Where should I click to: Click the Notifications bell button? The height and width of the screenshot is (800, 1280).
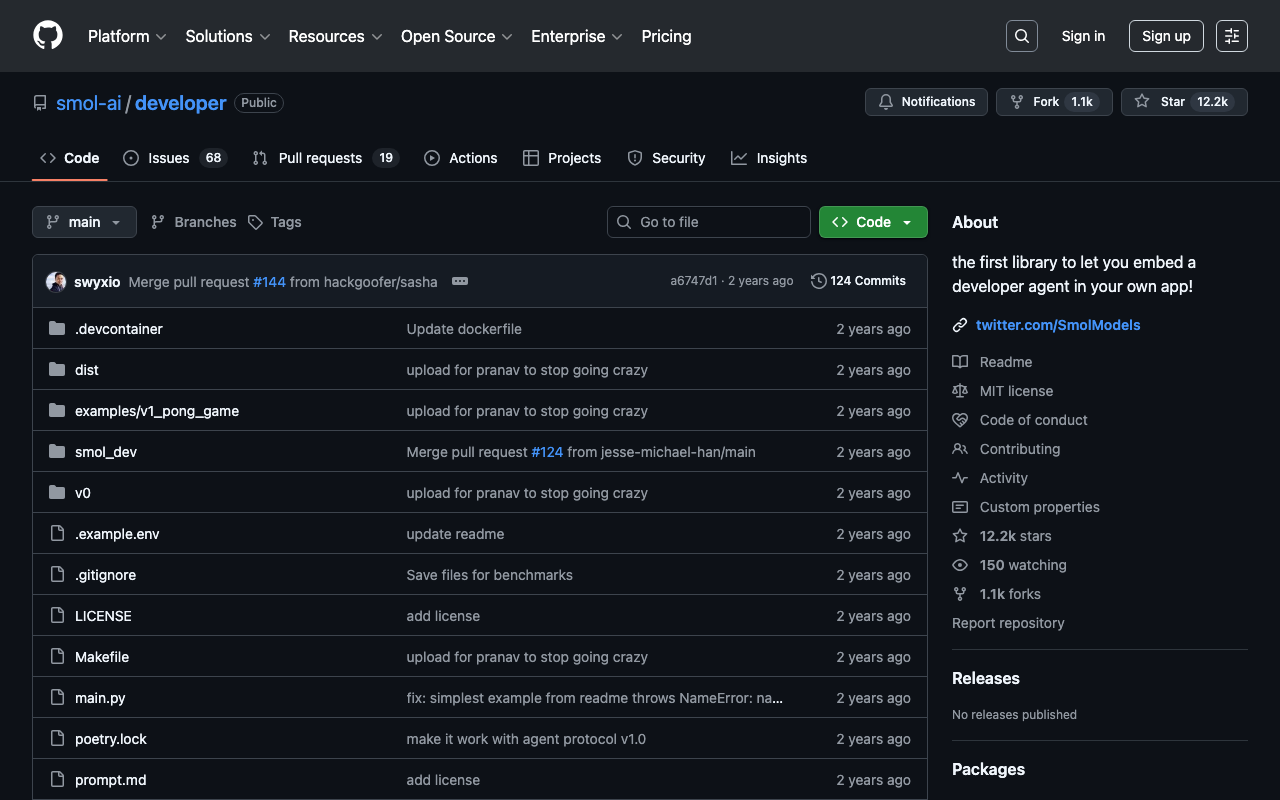(x=926, y=102)
